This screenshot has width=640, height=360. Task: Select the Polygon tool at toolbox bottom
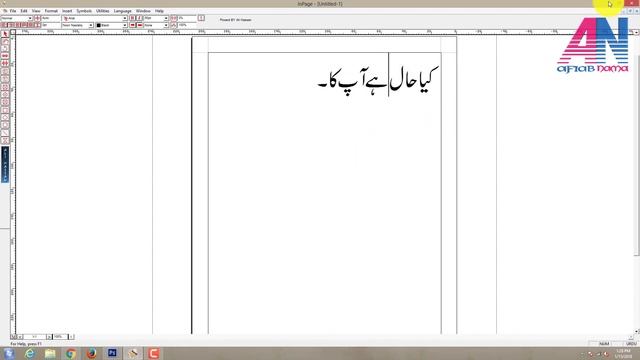click(x=5, y=141)
